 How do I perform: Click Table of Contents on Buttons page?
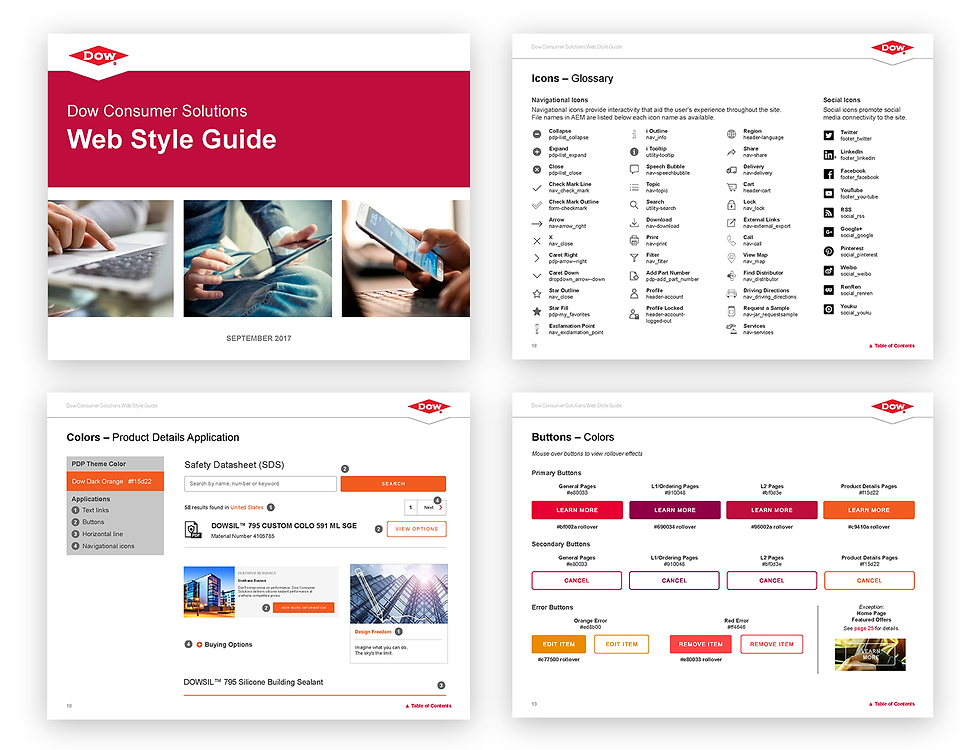pos(892,704)
